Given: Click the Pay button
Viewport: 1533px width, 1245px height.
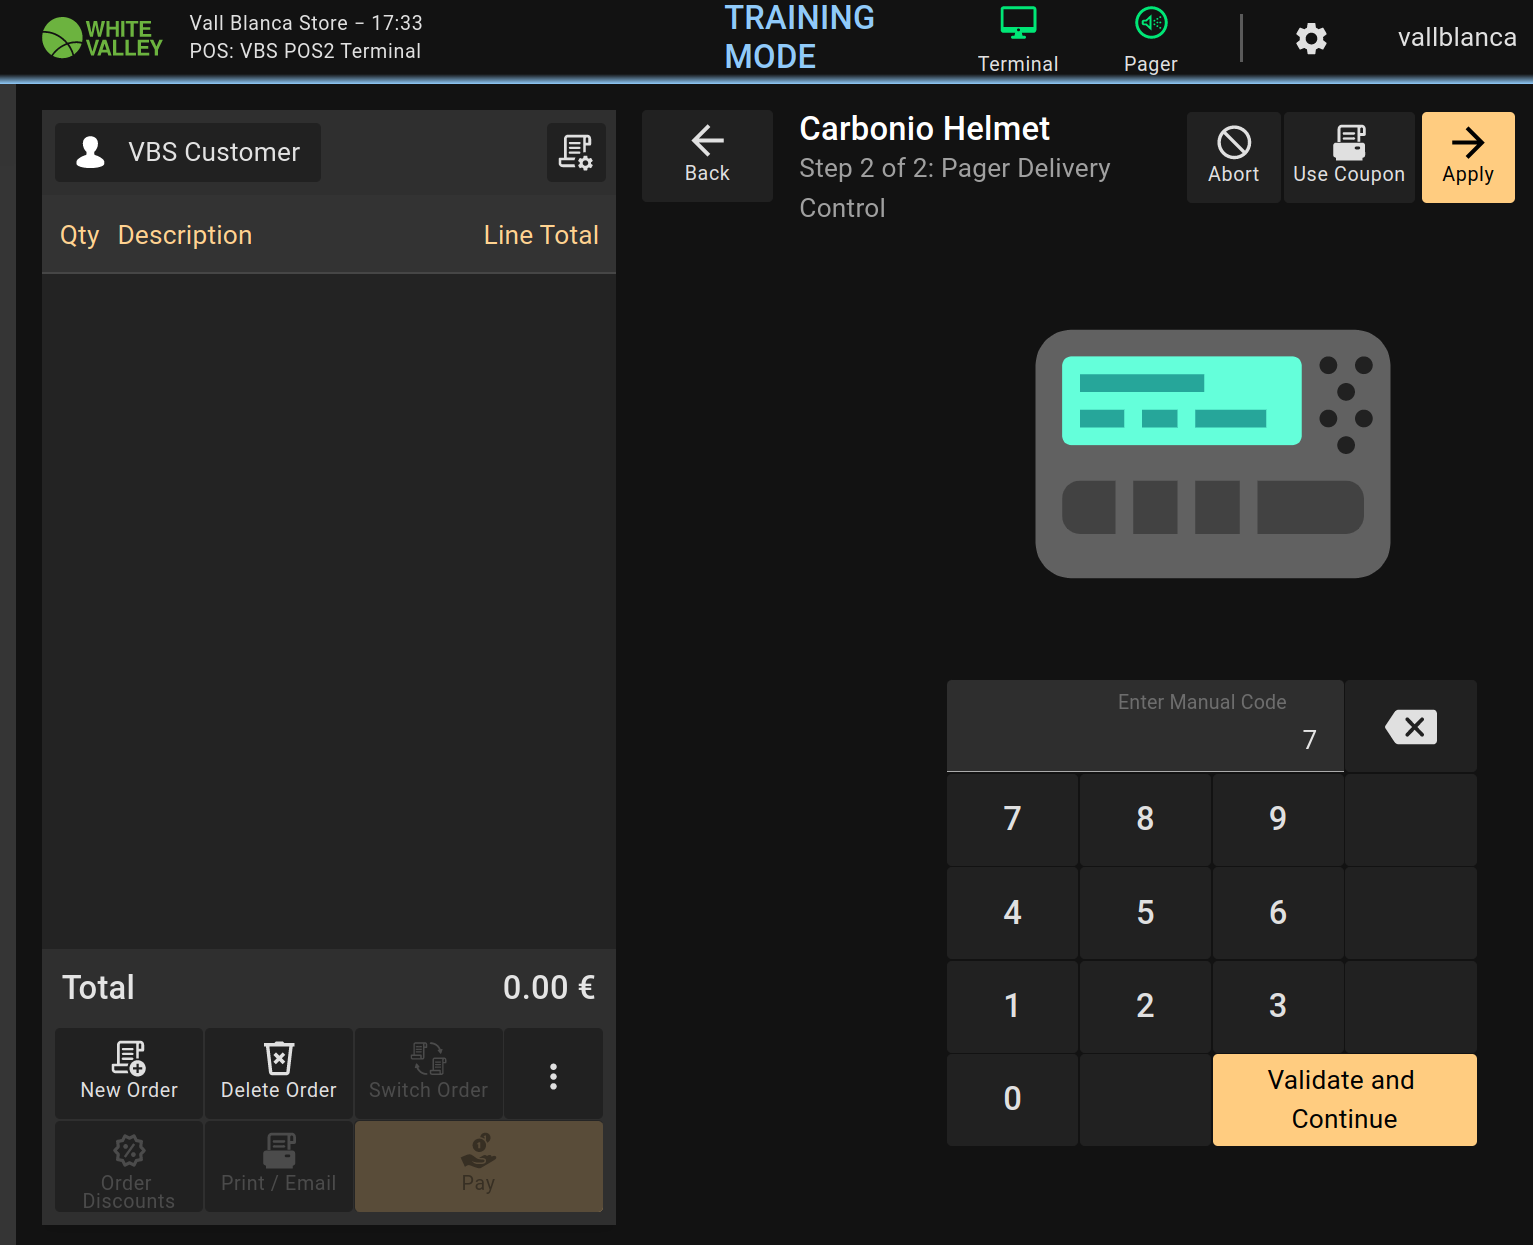Looking at the screenshot, I should point(479,1166).
